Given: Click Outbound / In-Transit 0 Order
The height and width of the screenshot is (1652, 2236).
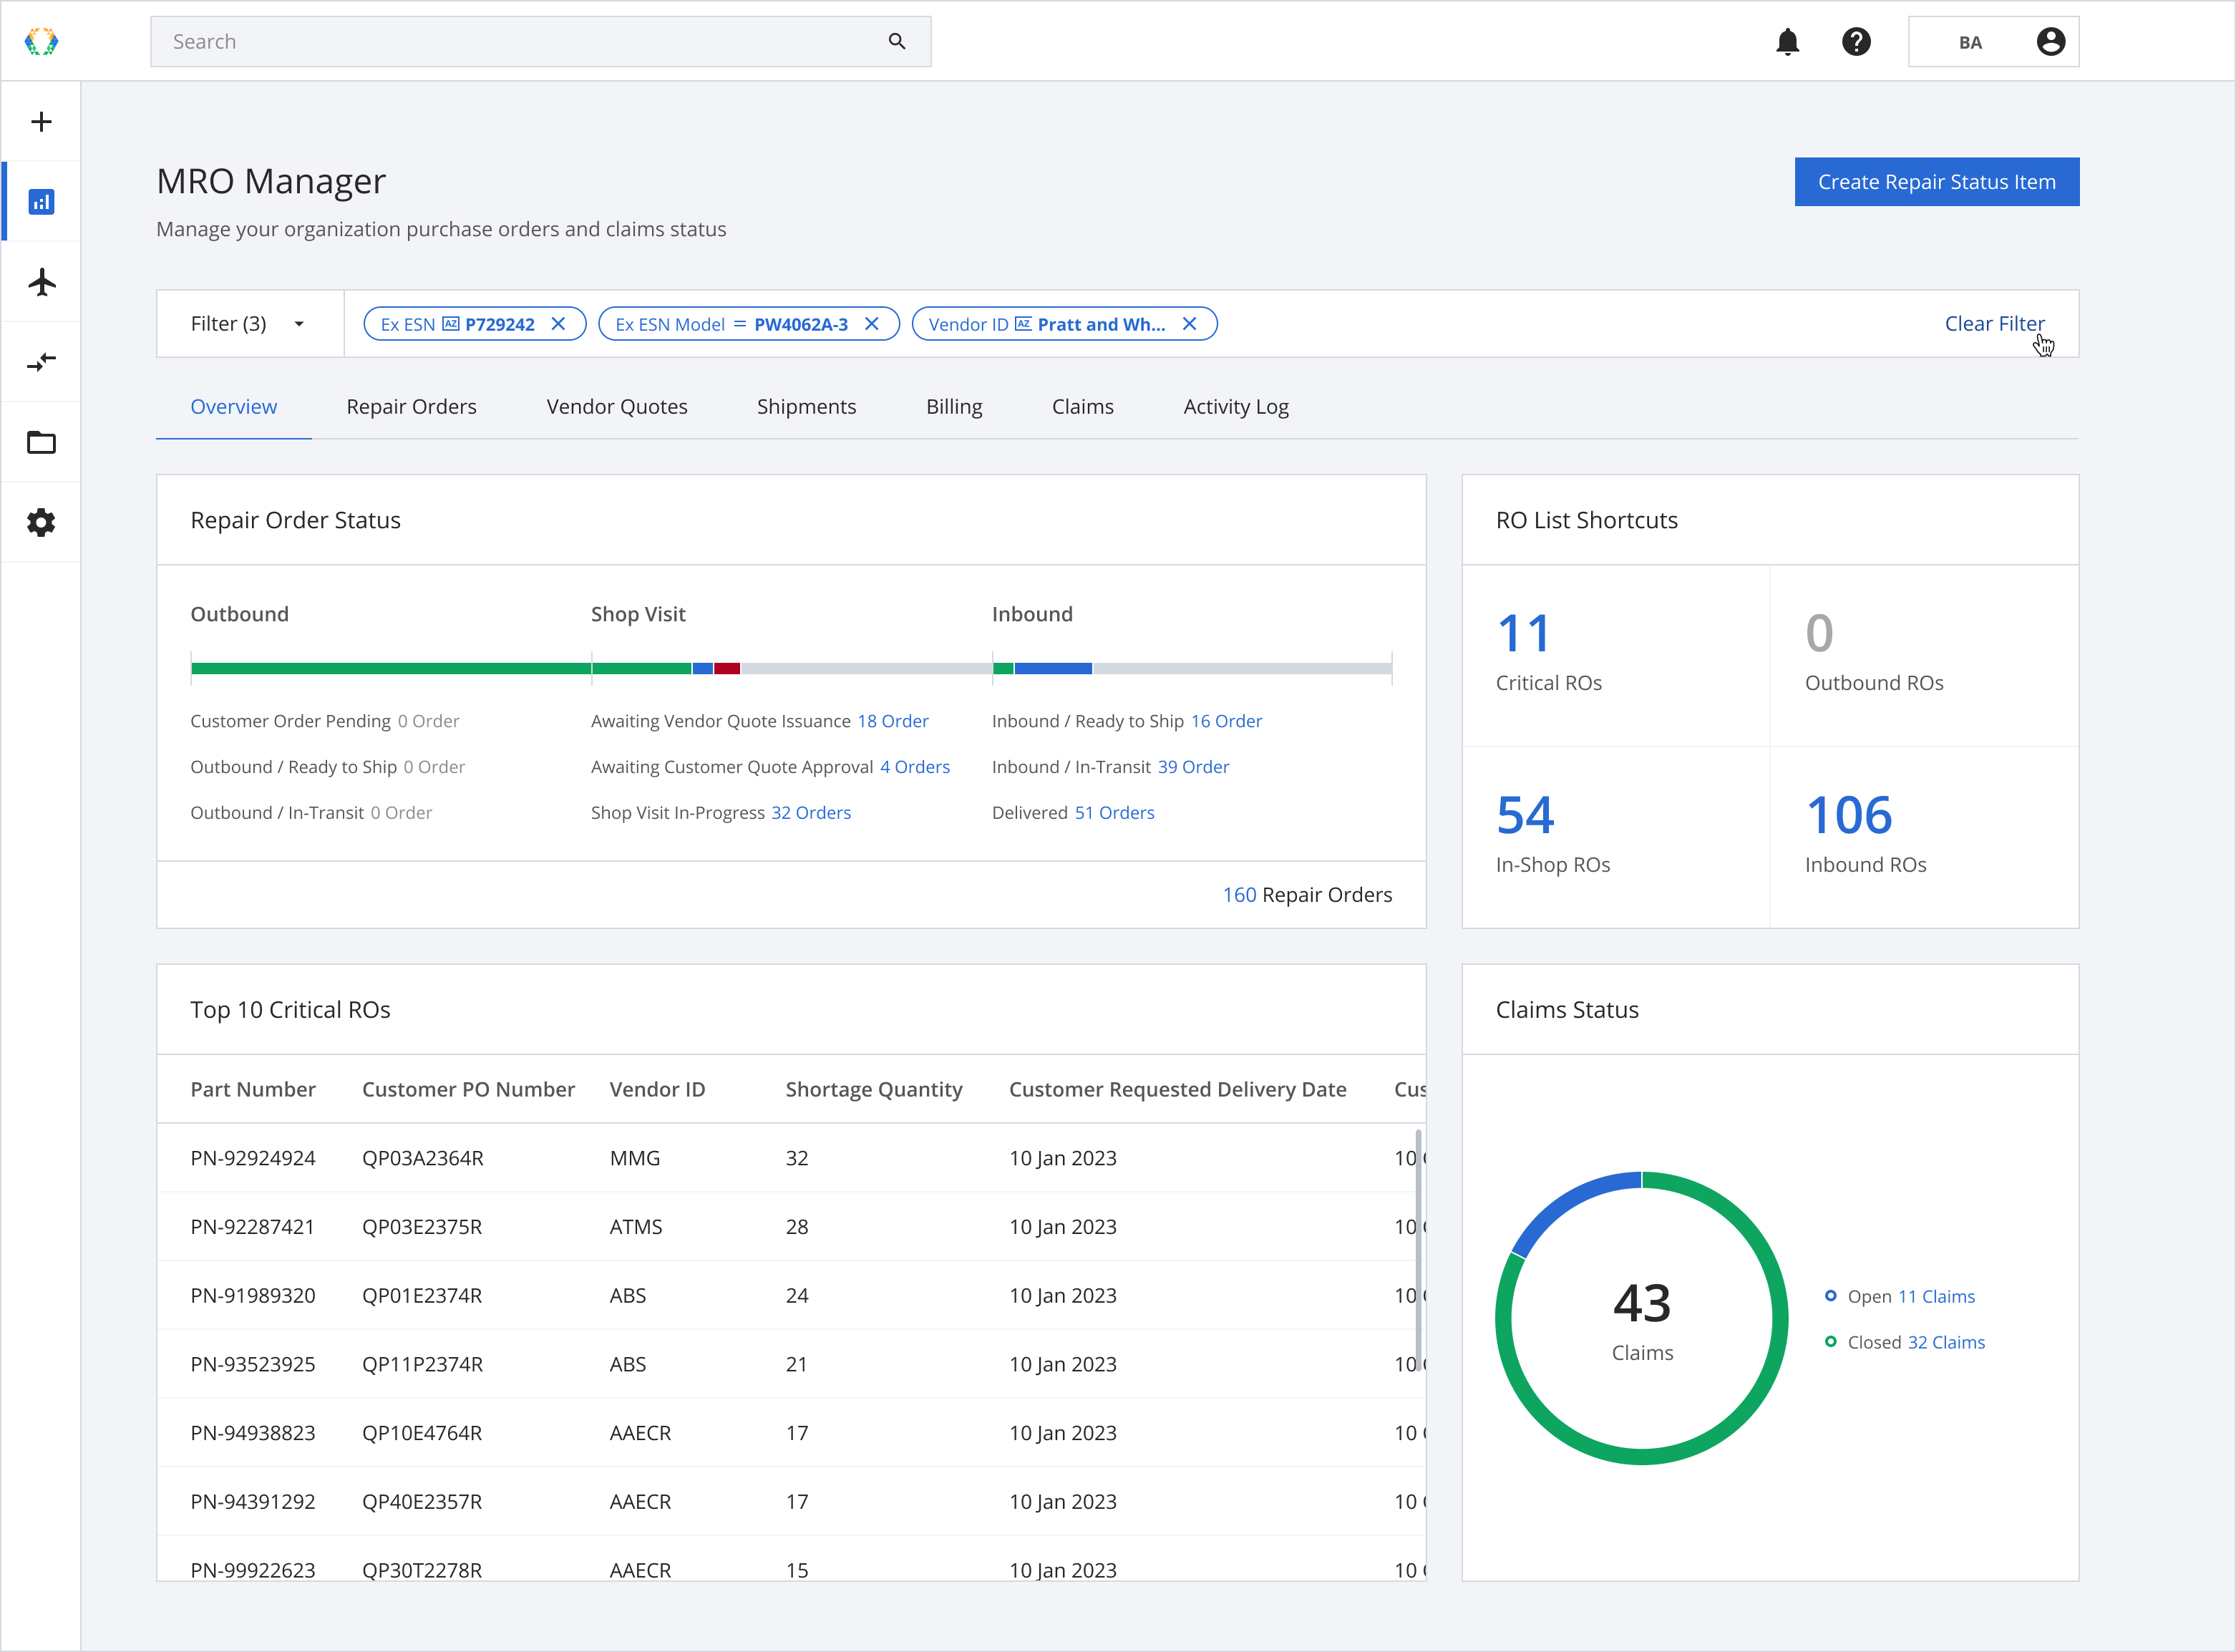Looking at the screenshot, I should [311, 813].
